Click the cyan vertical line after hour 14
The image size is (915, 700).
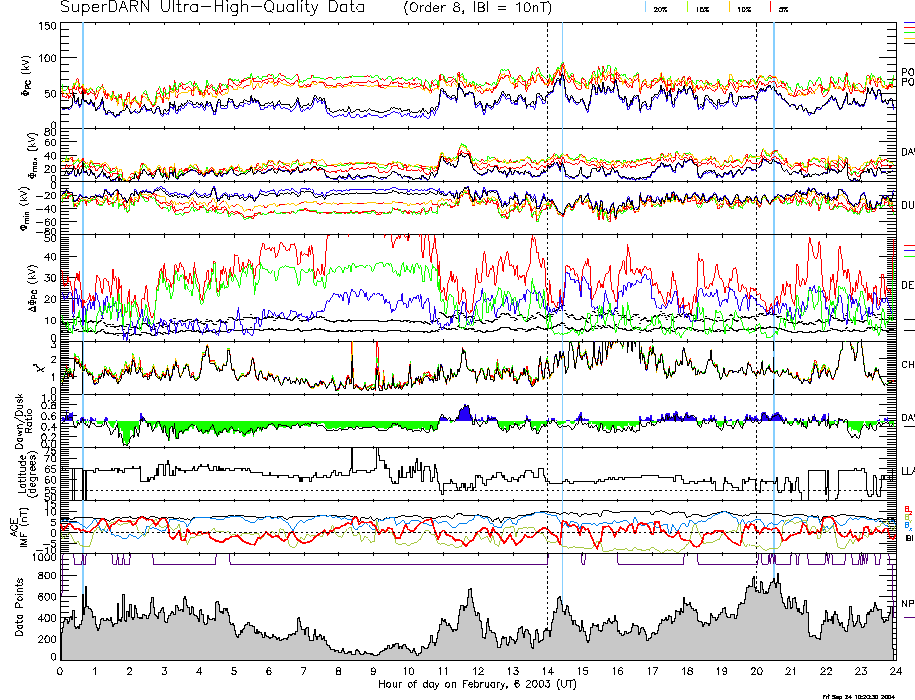563,300
